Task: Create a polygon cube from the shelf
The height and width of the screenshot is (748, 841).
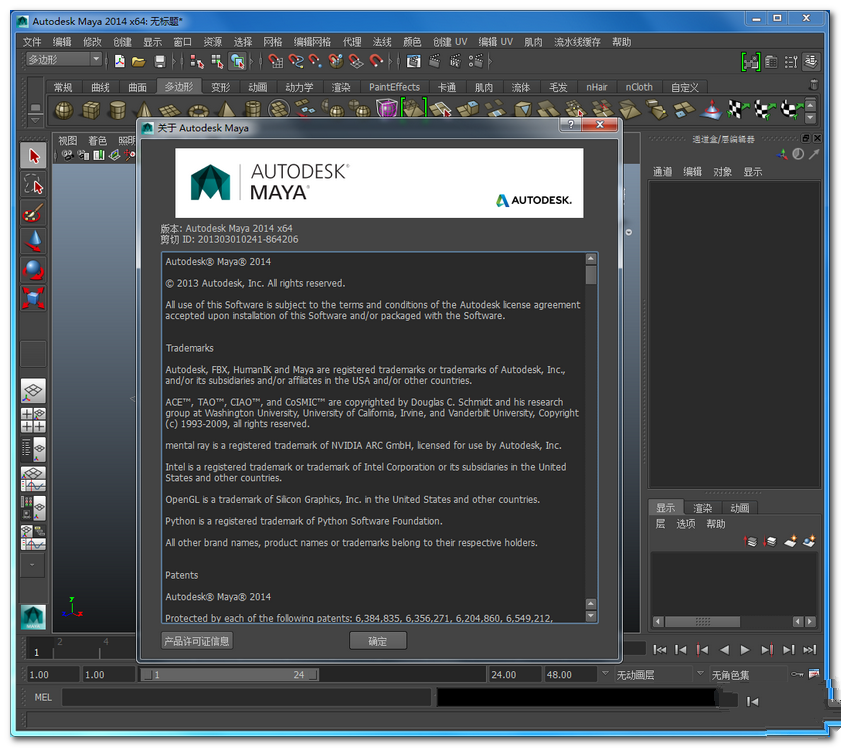Action: [x=91, y=110]
